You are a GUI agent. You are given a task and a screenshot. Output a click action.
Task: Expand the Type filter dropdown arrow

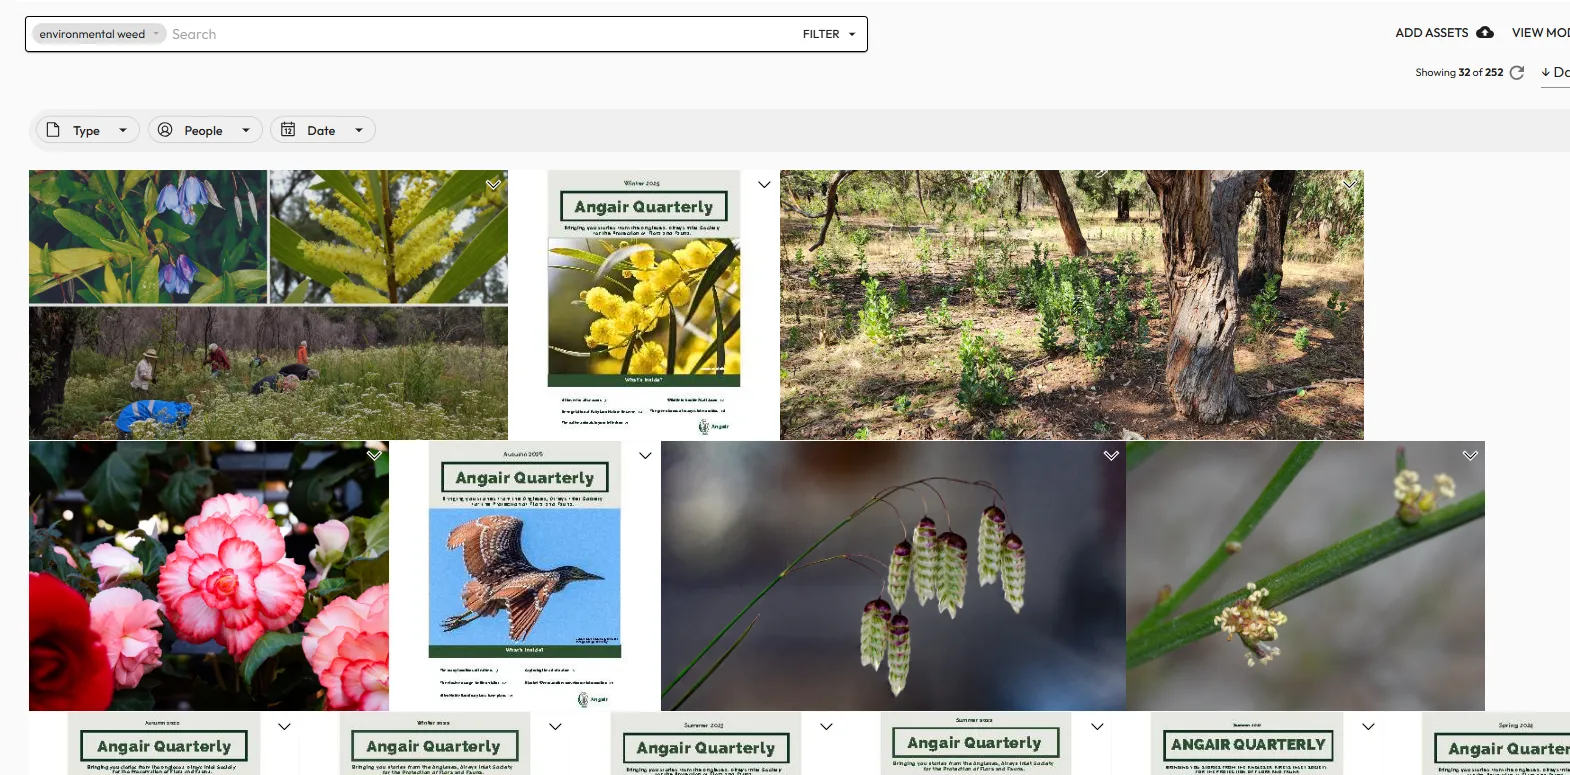123,130
